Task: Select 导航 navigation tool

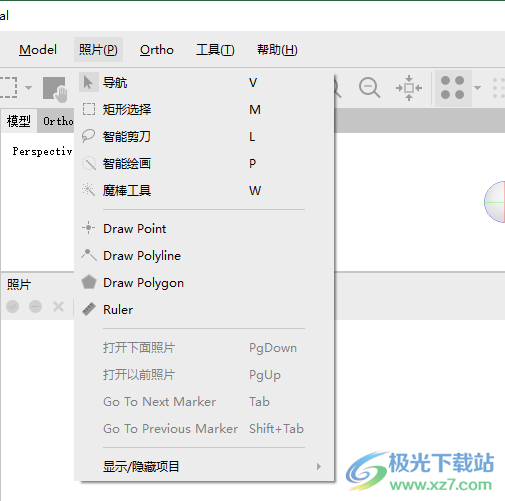Action: click(x=204, y=82)
